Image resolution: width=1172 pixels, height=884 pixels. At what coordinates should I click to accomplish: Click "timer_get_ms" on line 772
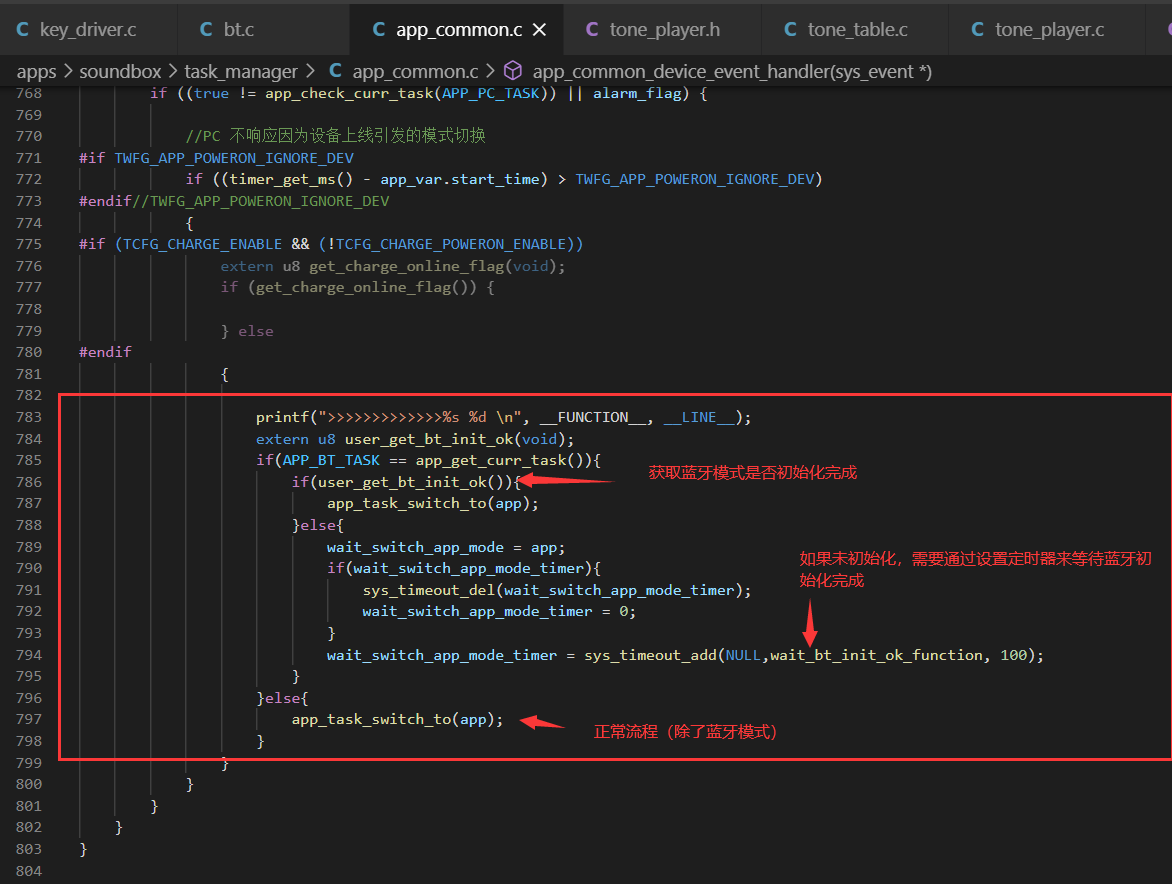pos(283,179)
